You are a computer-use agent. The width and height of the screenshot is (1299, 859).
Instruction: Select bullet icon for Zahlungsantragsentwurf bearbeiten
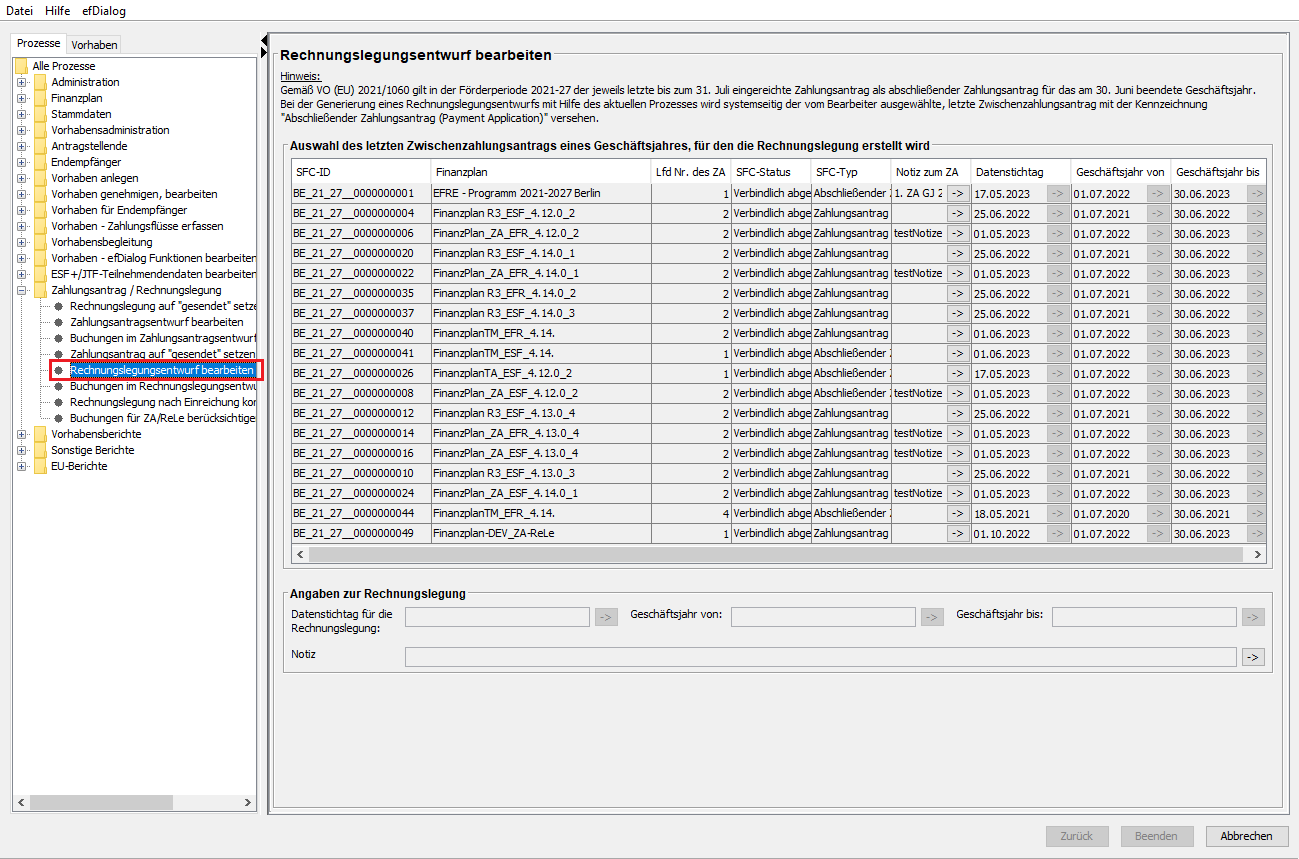tap(59, 322)
